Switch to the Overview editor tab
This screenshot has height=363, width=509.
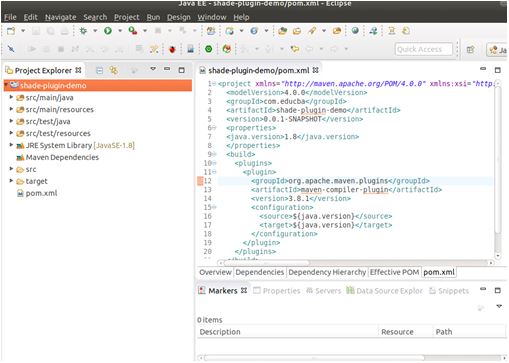(215, 272)
